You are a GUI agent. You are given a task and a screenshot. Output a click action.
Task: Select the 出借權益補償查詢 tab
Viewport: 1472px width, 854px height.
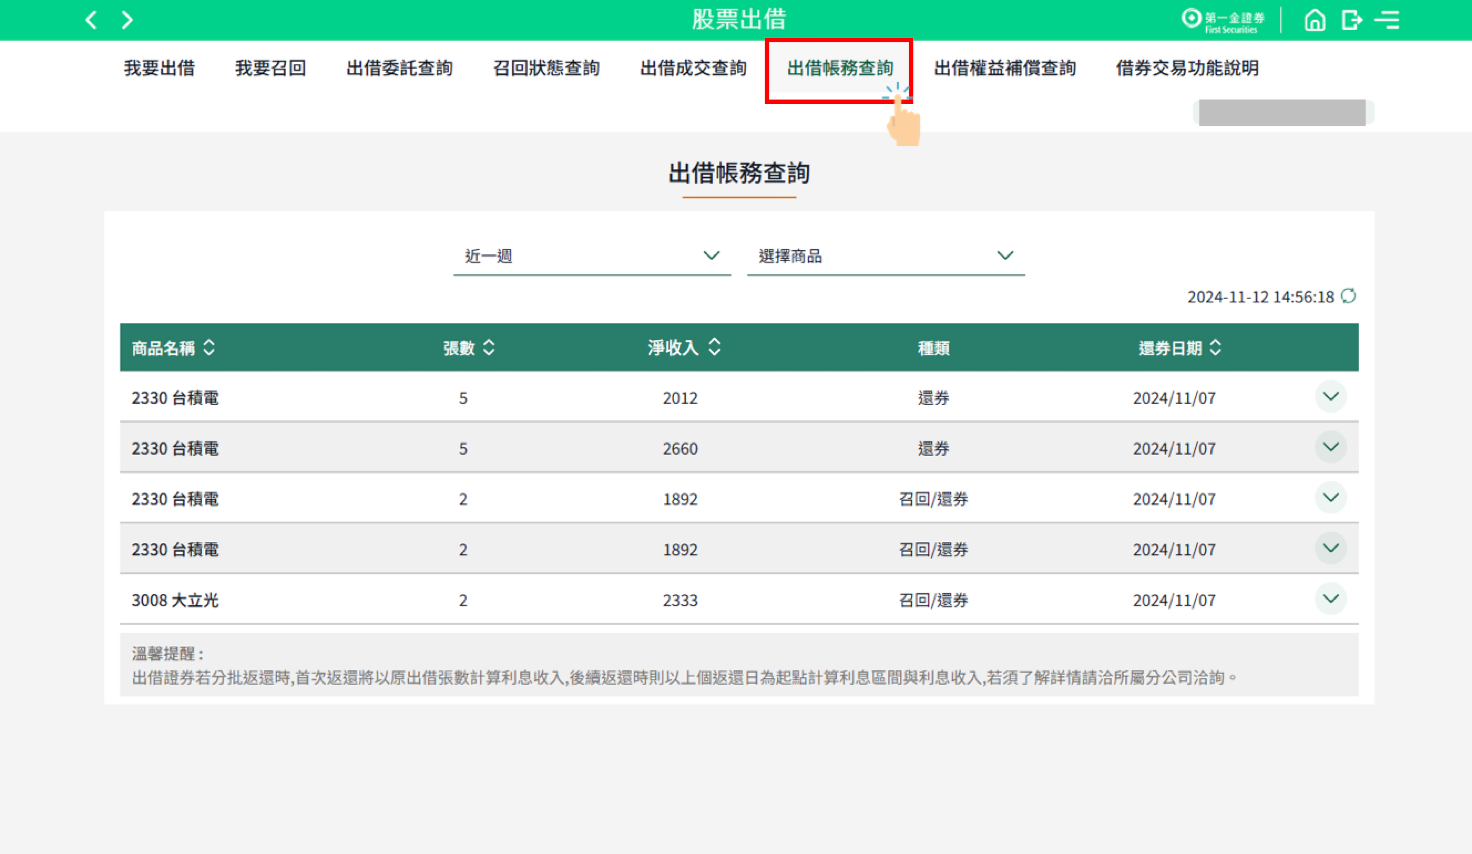[1004, 68]
